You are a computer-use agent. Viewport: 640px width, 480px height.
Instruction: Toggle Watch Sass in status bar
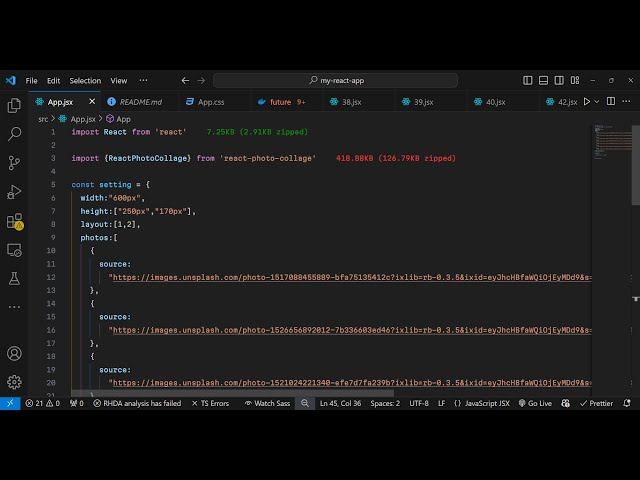point(266,403)
